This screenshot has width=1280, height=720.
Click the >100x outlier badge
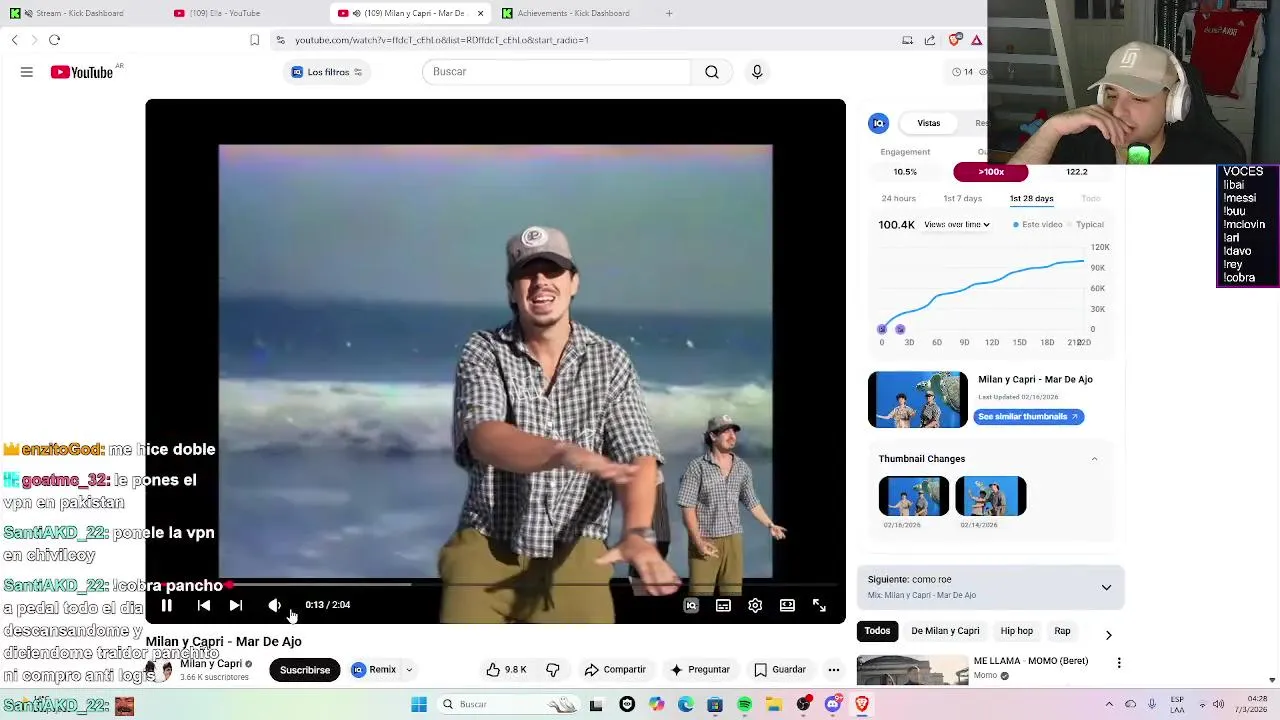point(991,172)
